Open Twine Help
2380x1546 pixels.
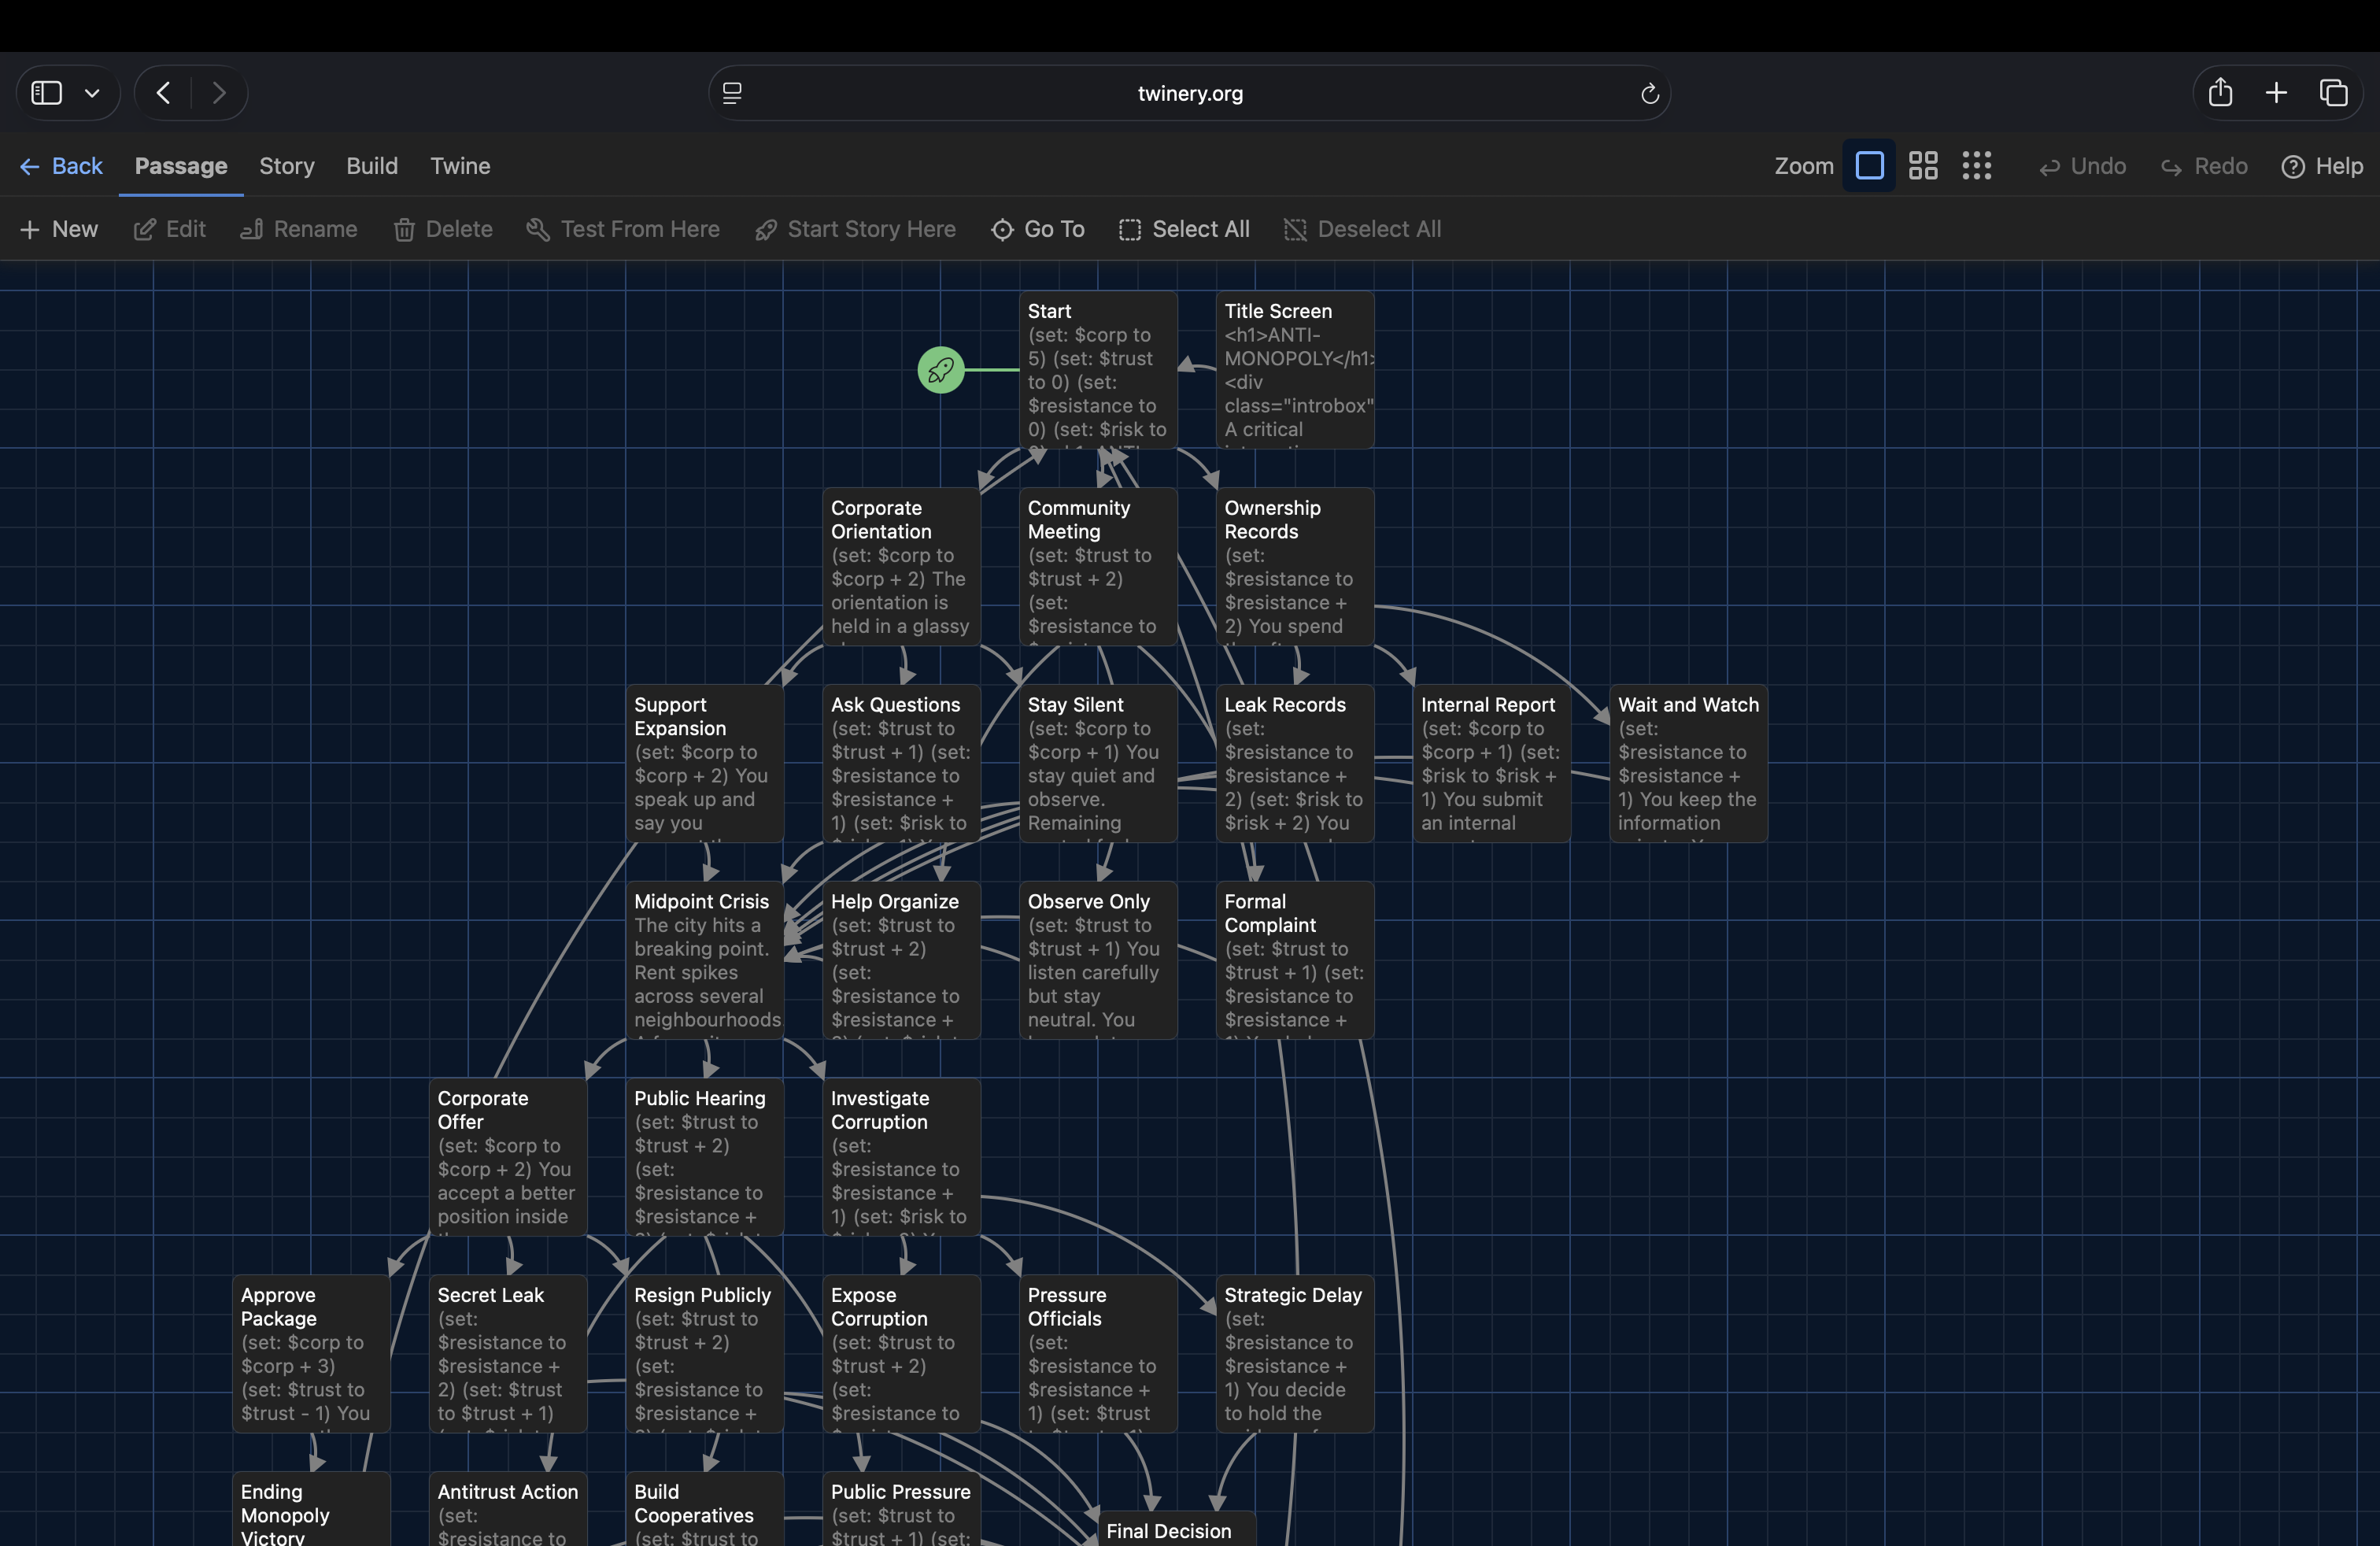pos(2322,166)
